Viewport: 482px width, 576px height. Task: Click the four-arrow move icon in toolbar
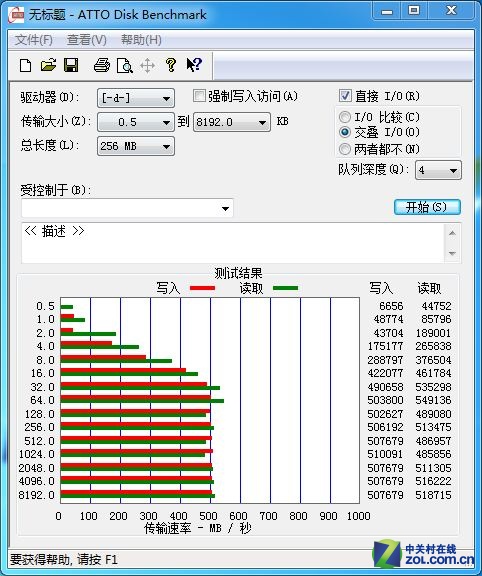pos(147,66)
